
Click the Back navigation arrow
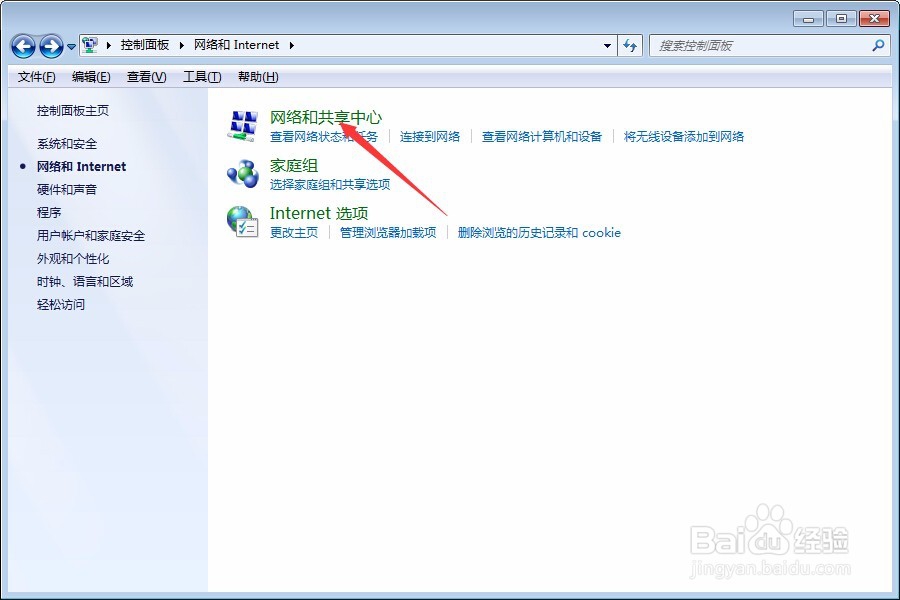click(x=22, y=45)
